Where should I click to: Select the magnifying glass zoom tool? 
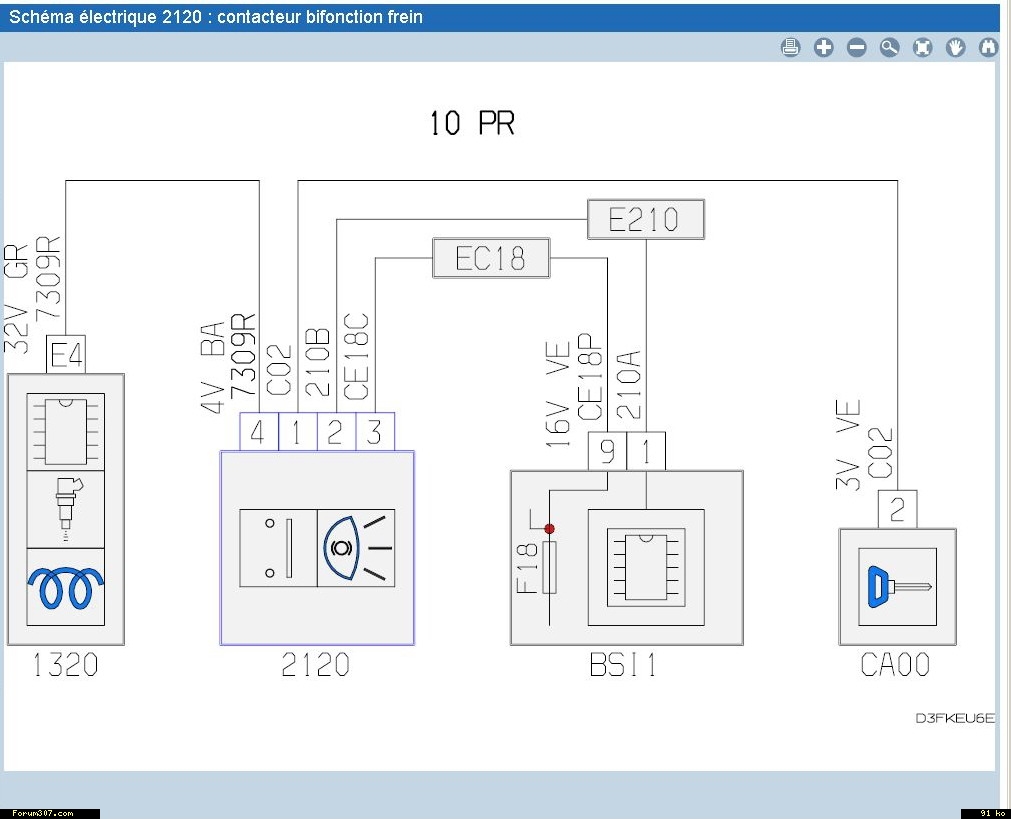click(890, 47)
